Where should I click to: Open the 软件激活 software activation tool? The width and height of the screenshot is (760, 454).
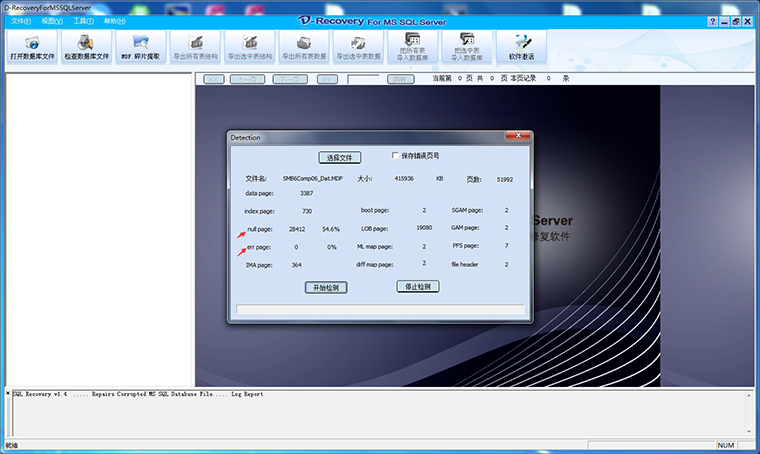(522, 47)
